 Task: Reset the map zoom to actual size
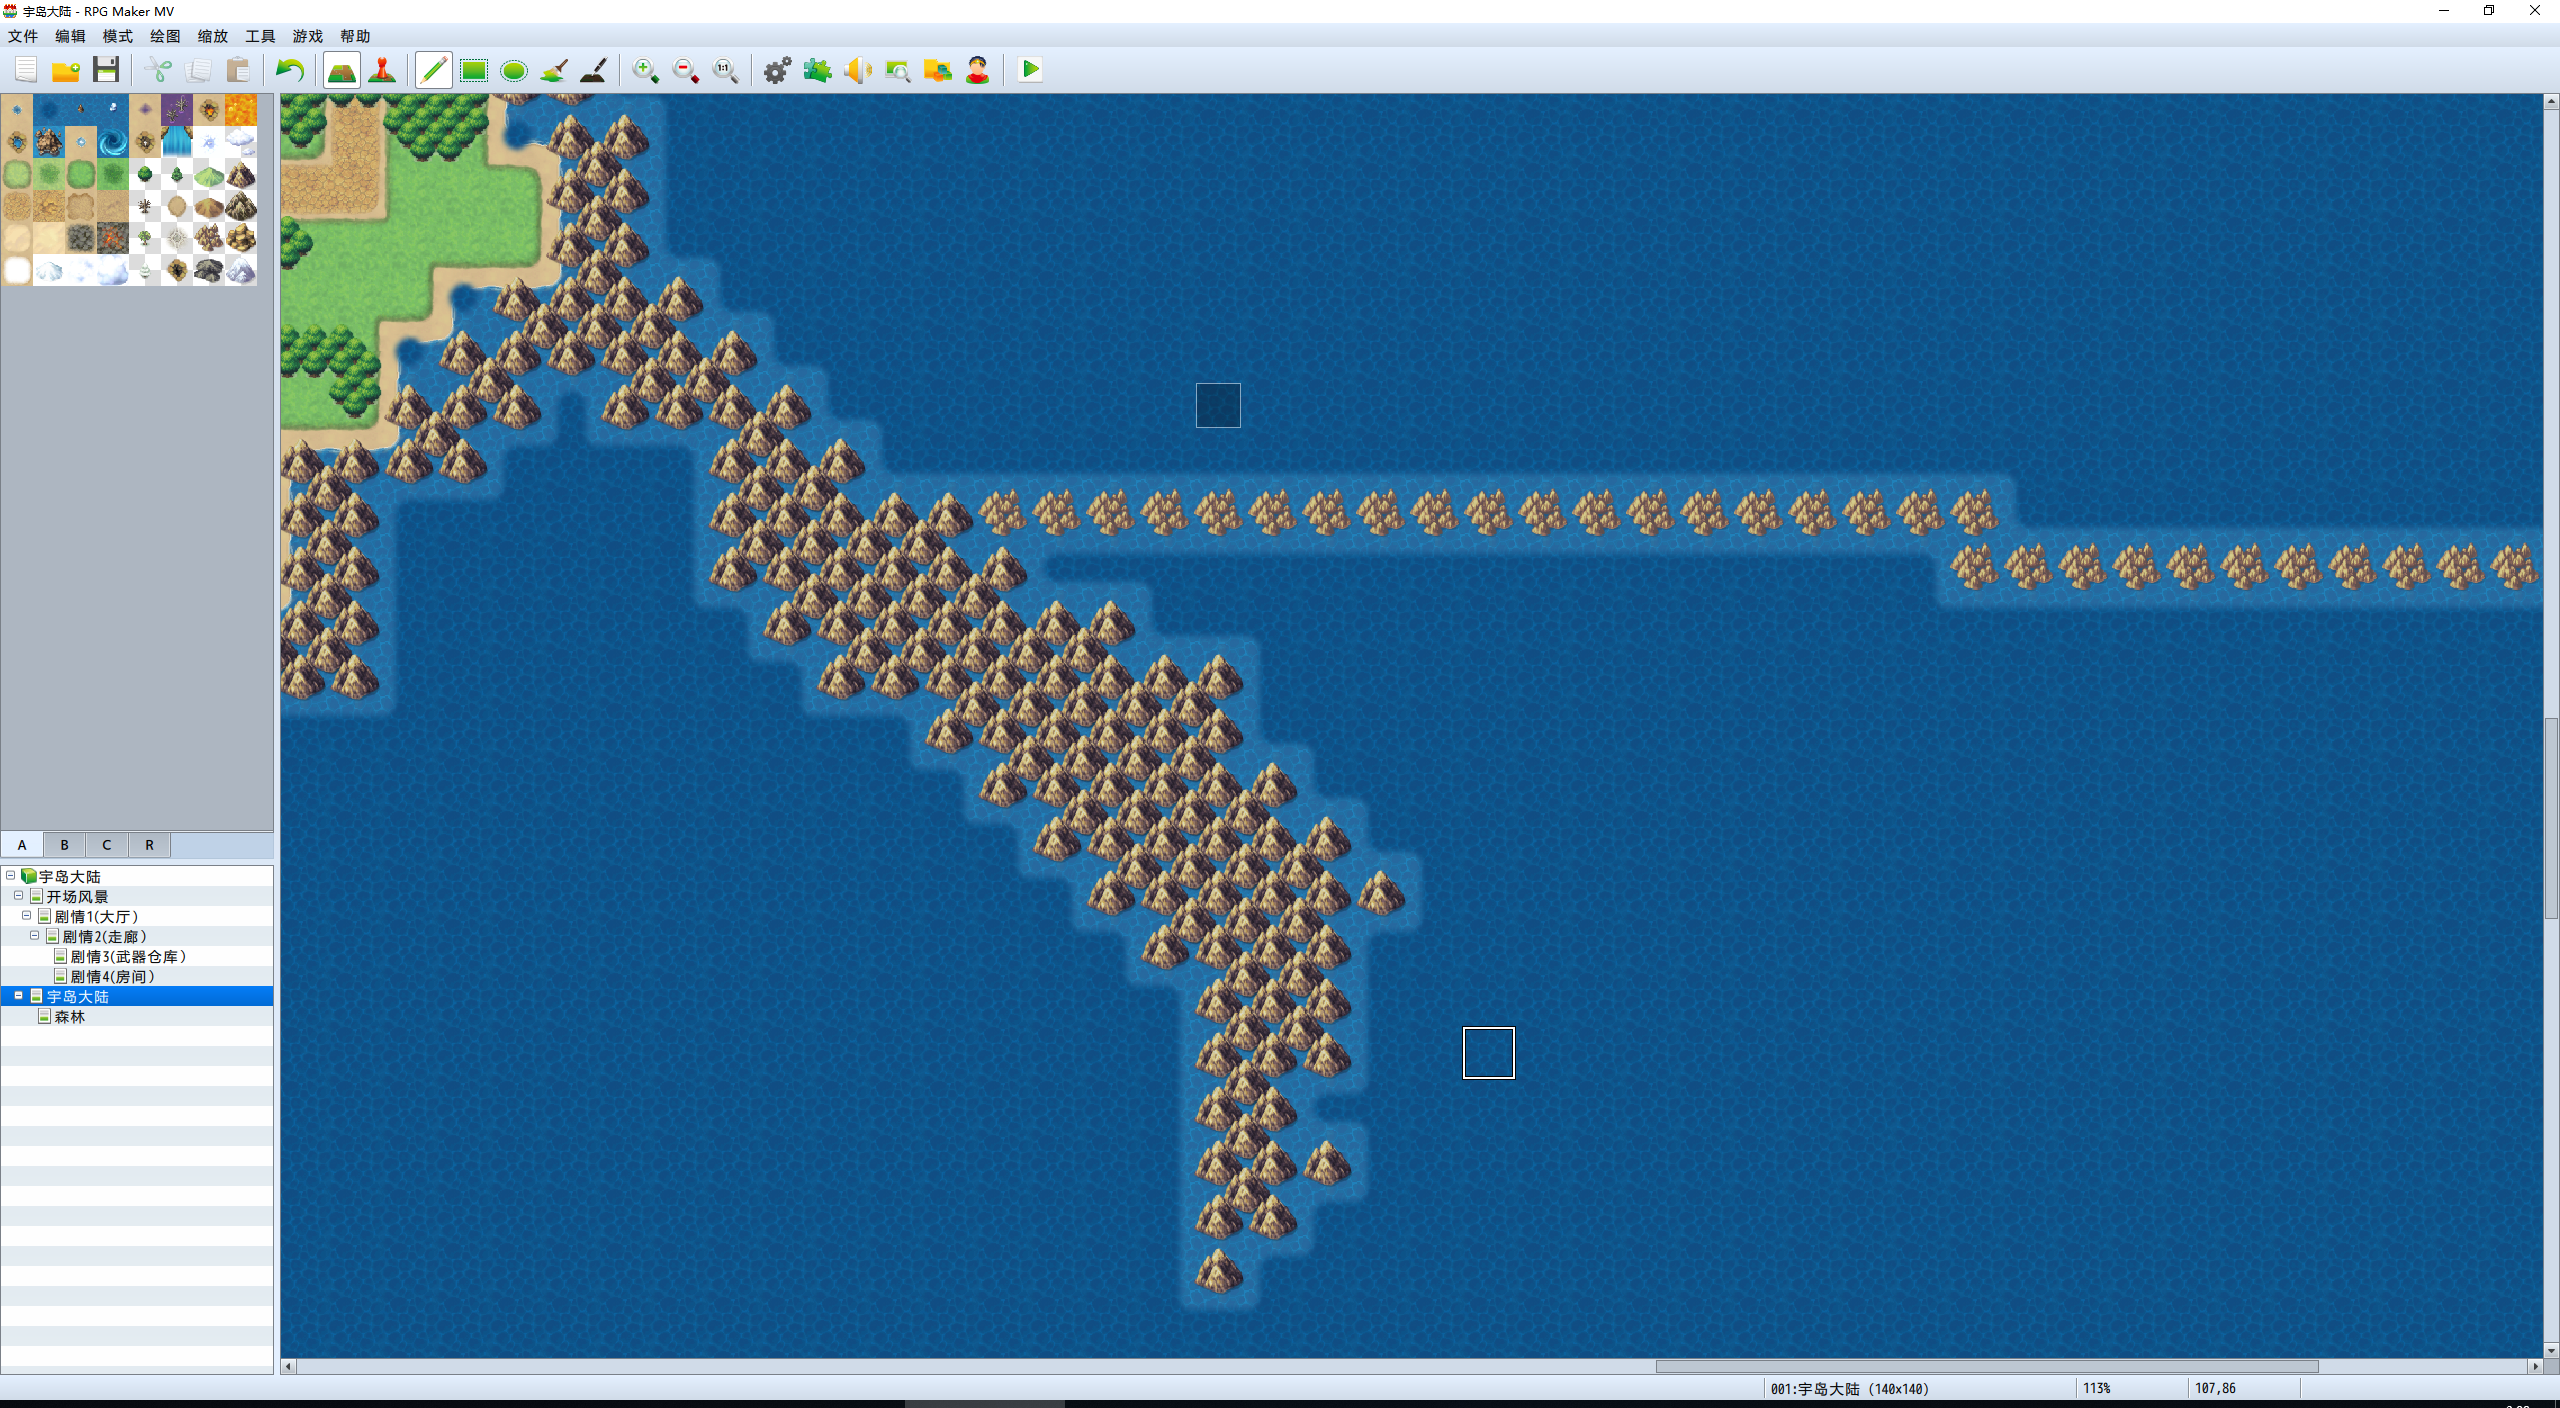726,70
